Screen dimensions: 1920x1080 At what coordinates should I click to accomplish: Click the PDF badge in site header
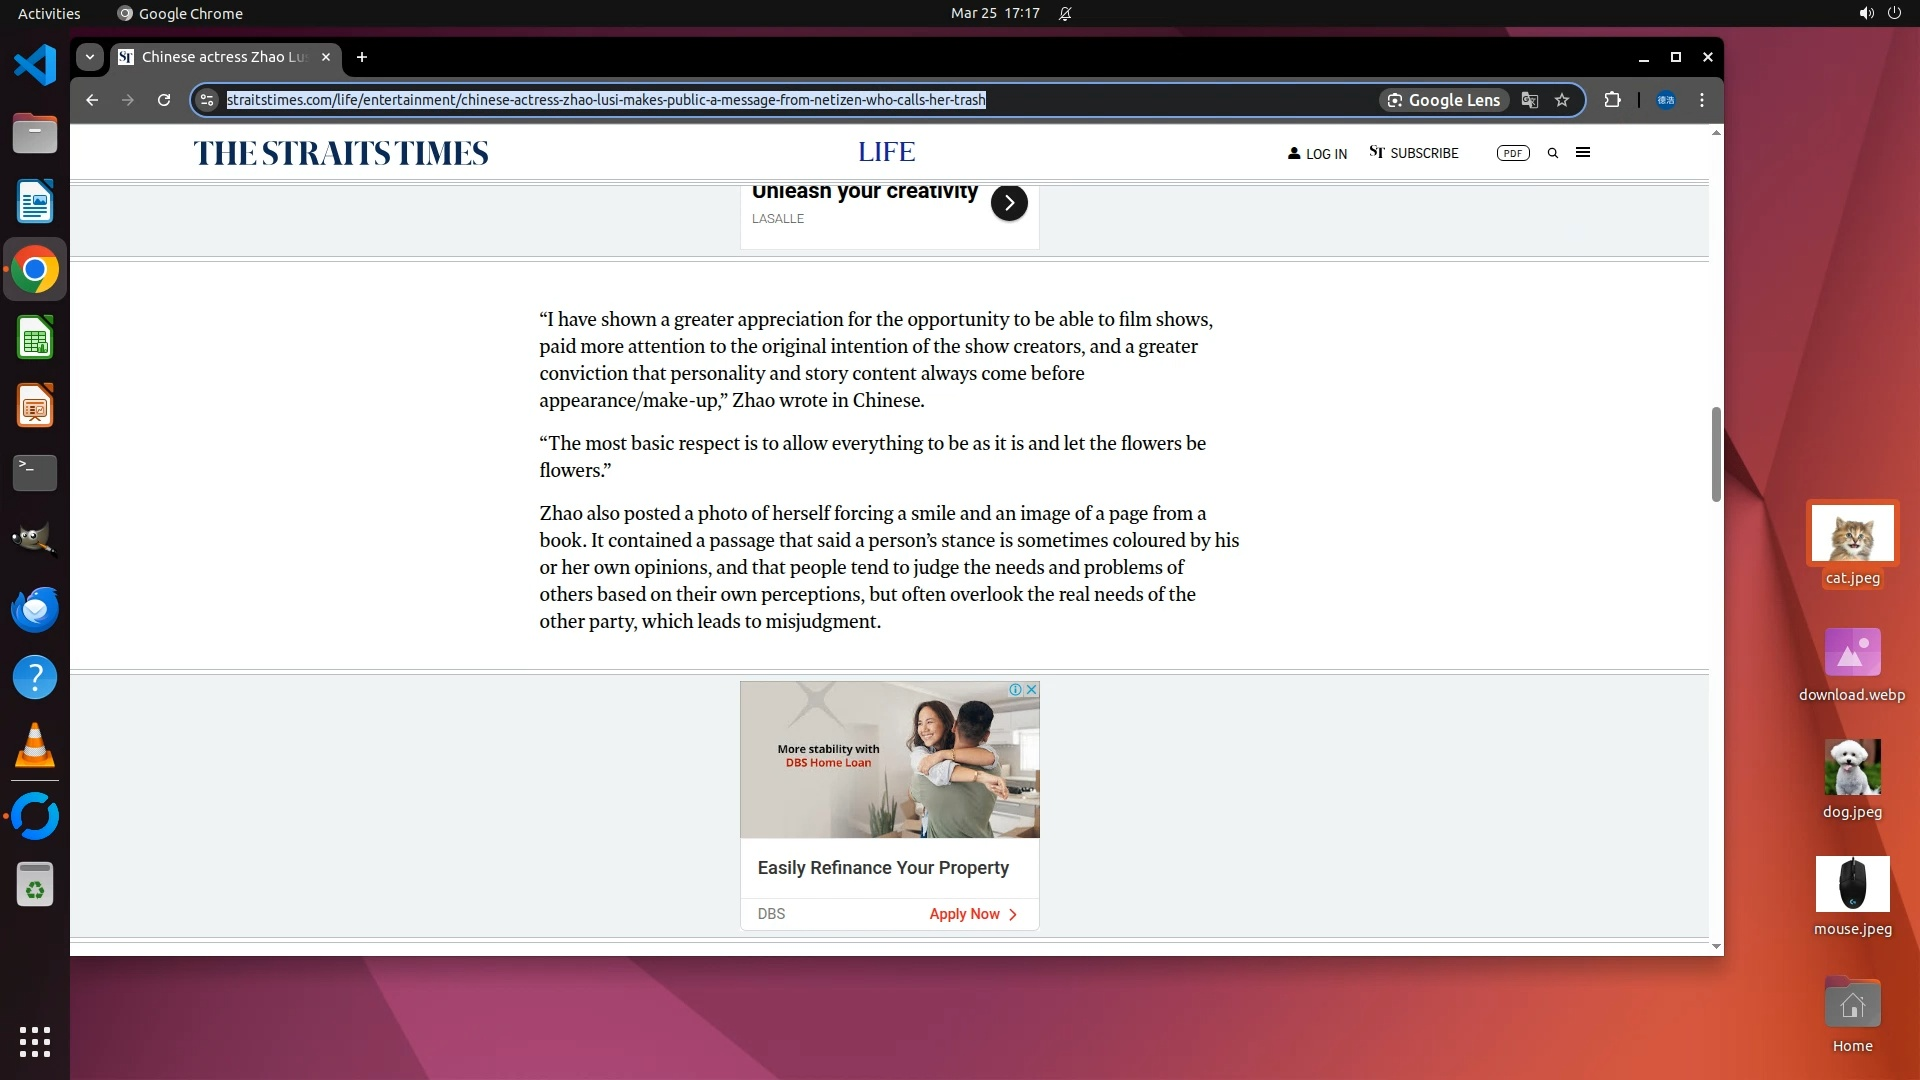[1513, 153]
